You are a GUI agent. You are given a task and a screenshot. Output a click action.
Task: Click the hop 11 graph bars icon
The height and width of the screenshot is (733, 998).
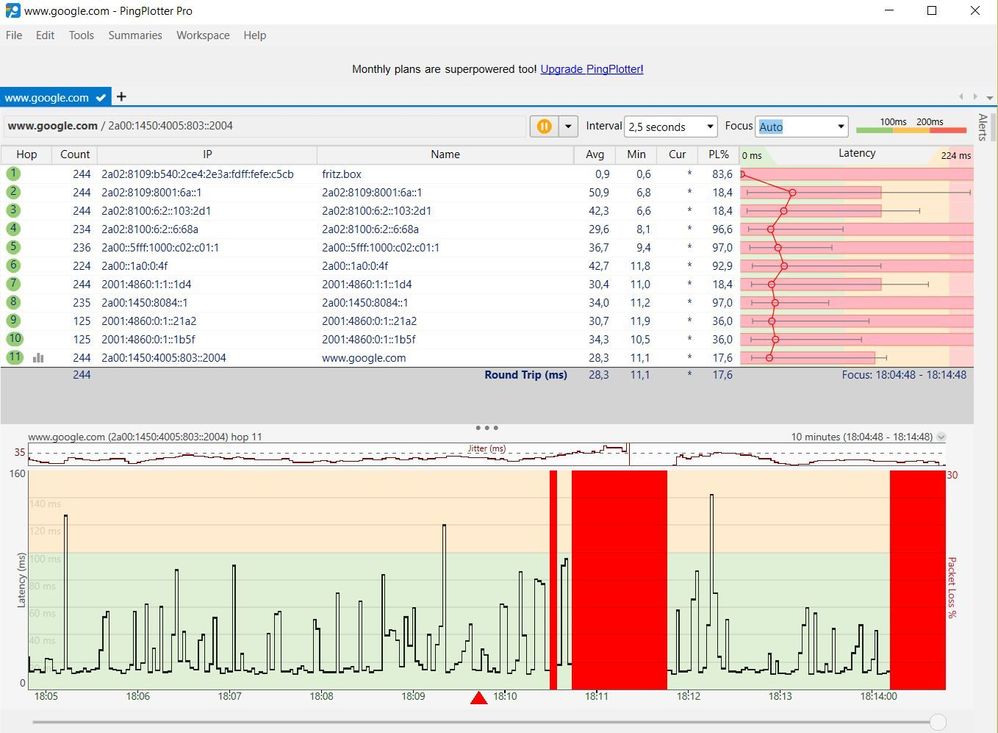point(38,357)
